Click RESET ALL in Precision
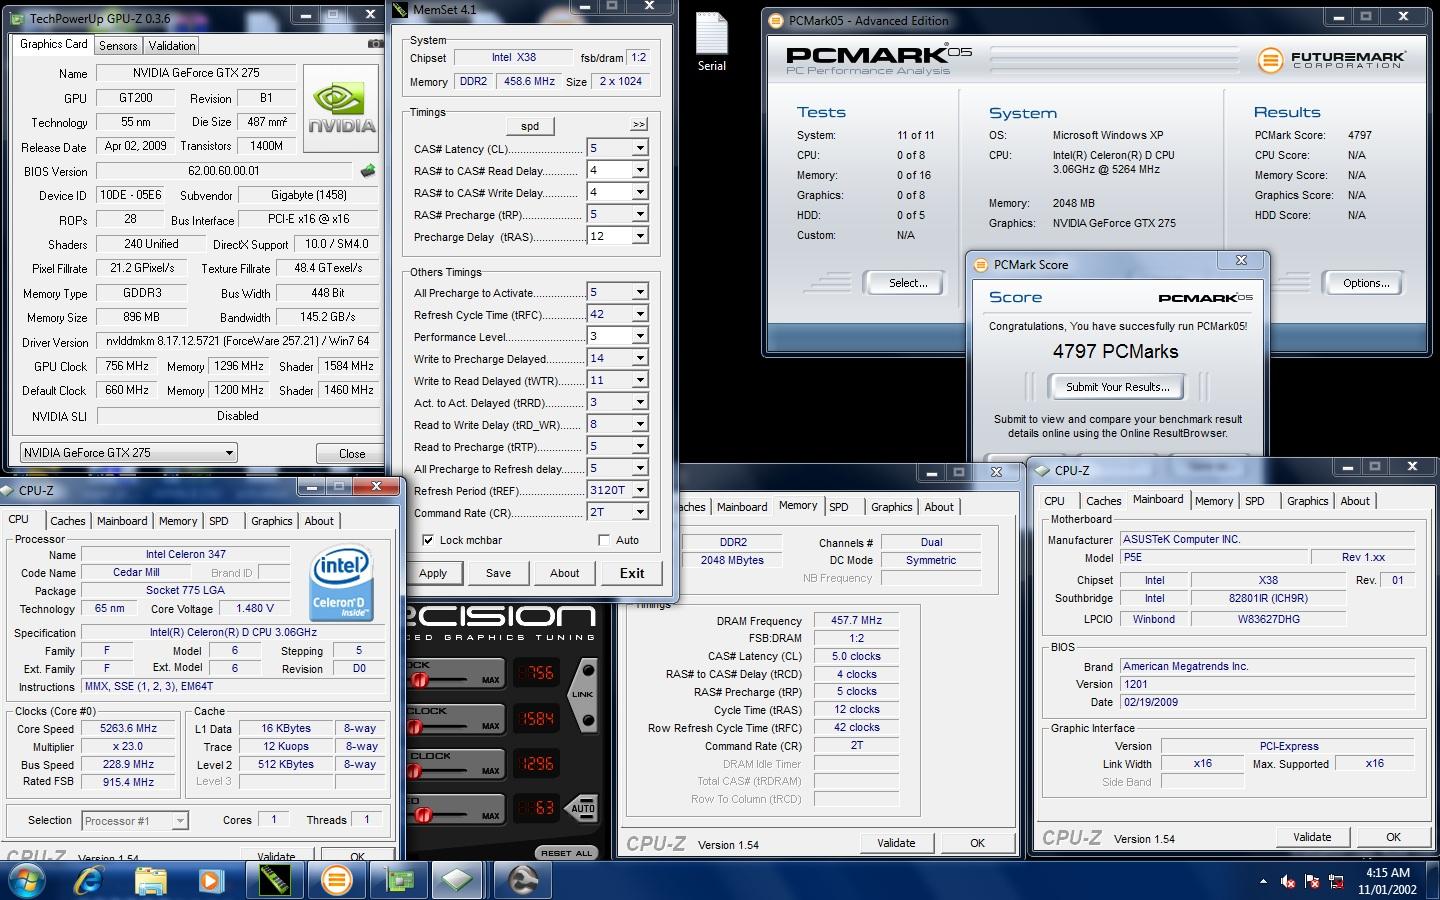 567,853
